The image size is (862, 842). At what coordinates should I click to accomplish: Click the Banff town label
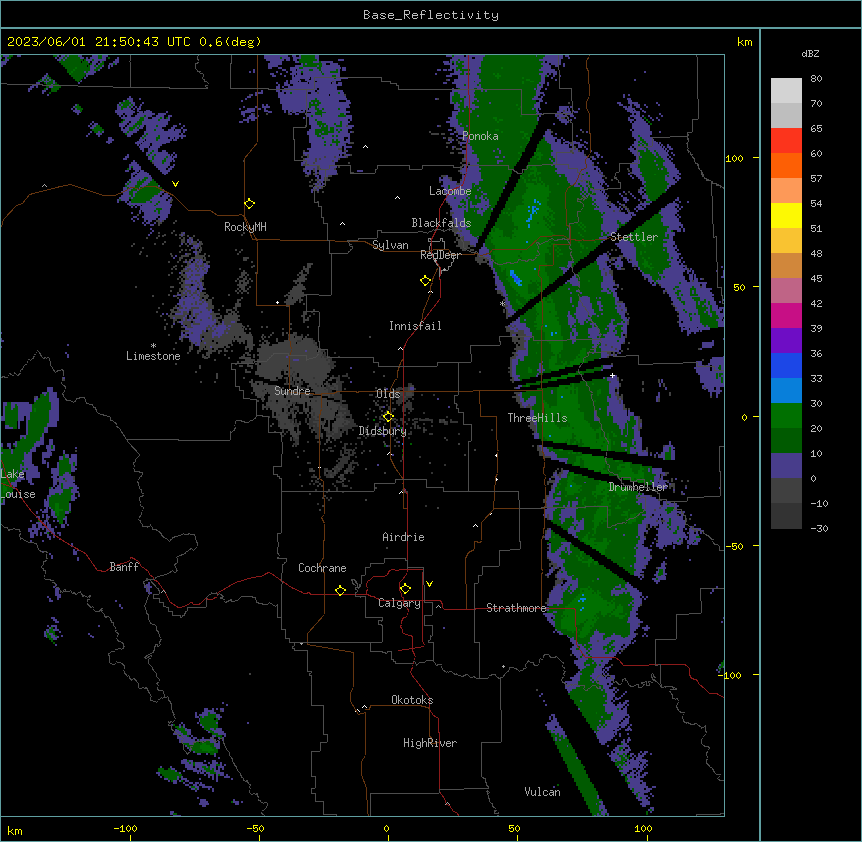coord(124,567)
